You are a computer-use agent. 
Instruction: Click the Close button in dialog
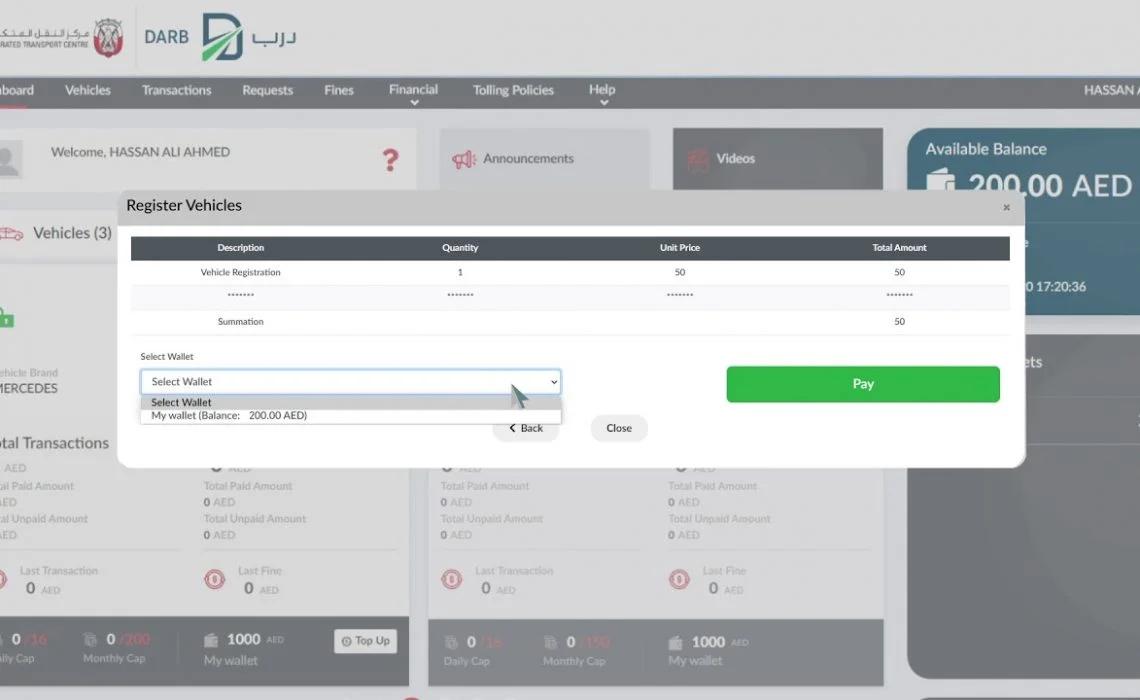619,428
